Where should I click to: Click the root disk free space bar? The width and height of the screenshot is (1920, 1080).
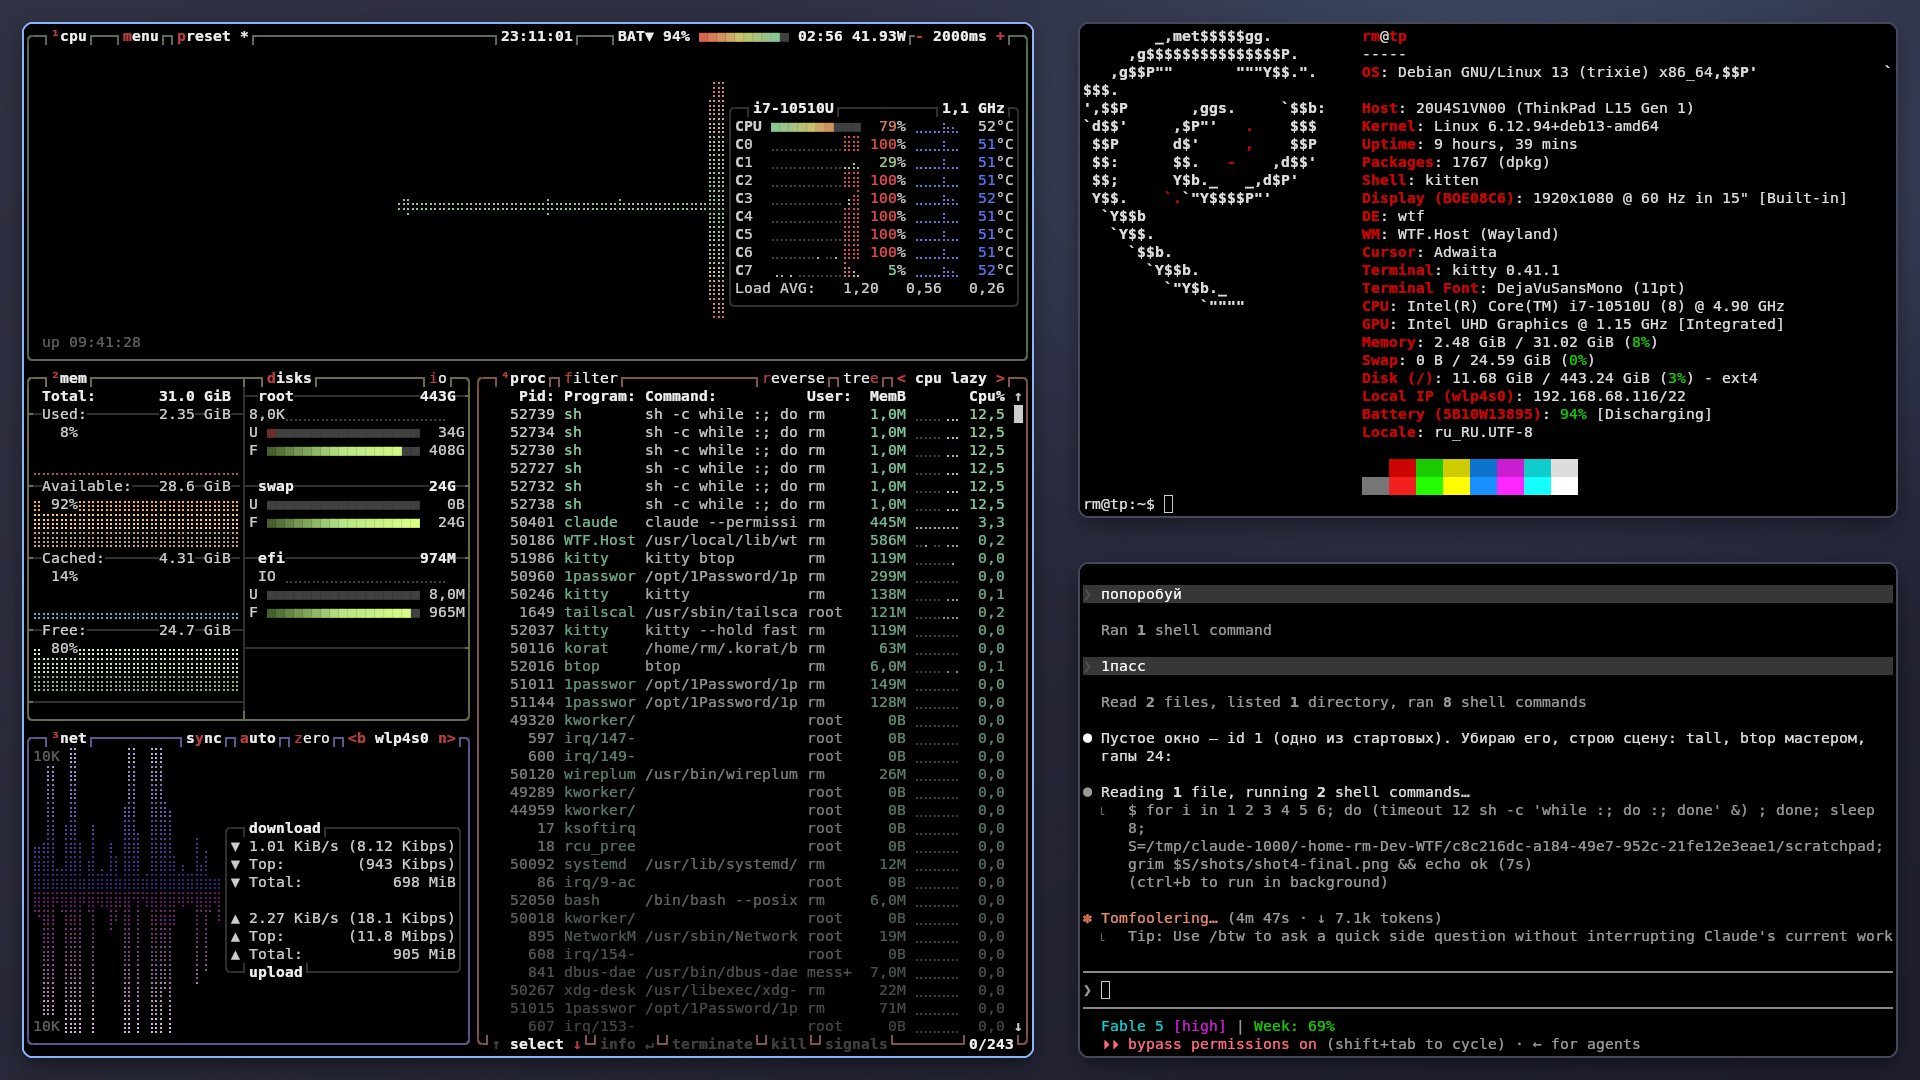[x=343, y=451]
